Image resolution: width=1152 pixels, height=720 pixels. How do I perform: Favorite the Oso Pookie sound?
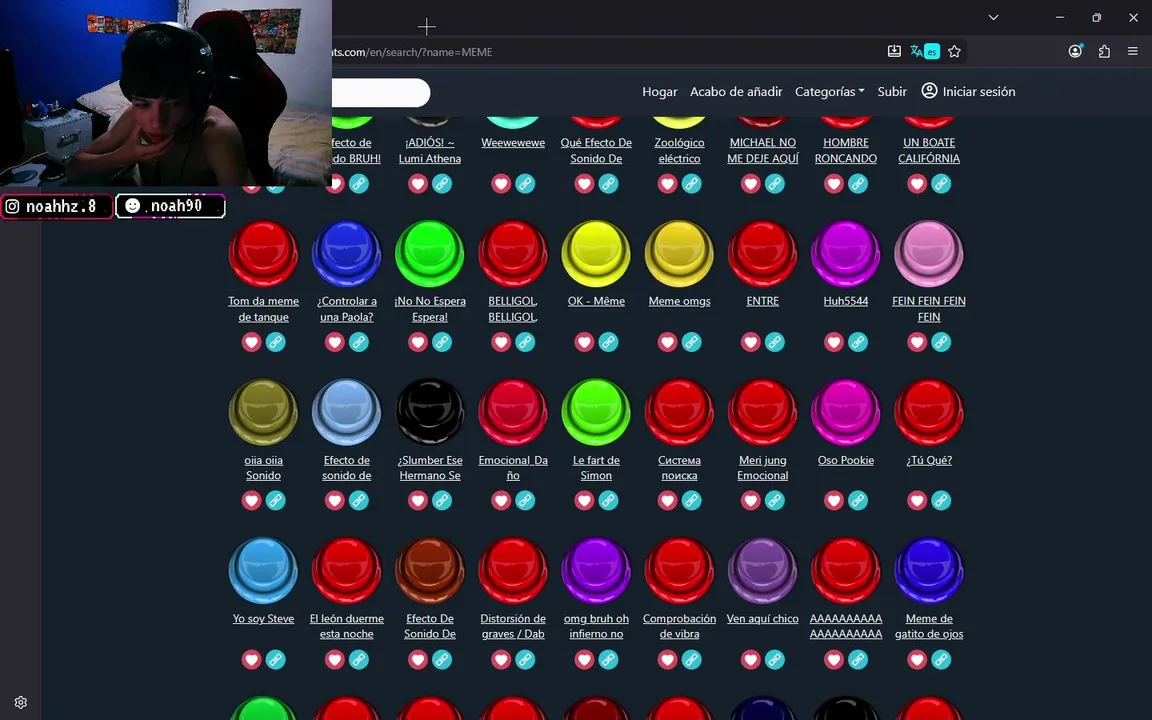(834, 500)
